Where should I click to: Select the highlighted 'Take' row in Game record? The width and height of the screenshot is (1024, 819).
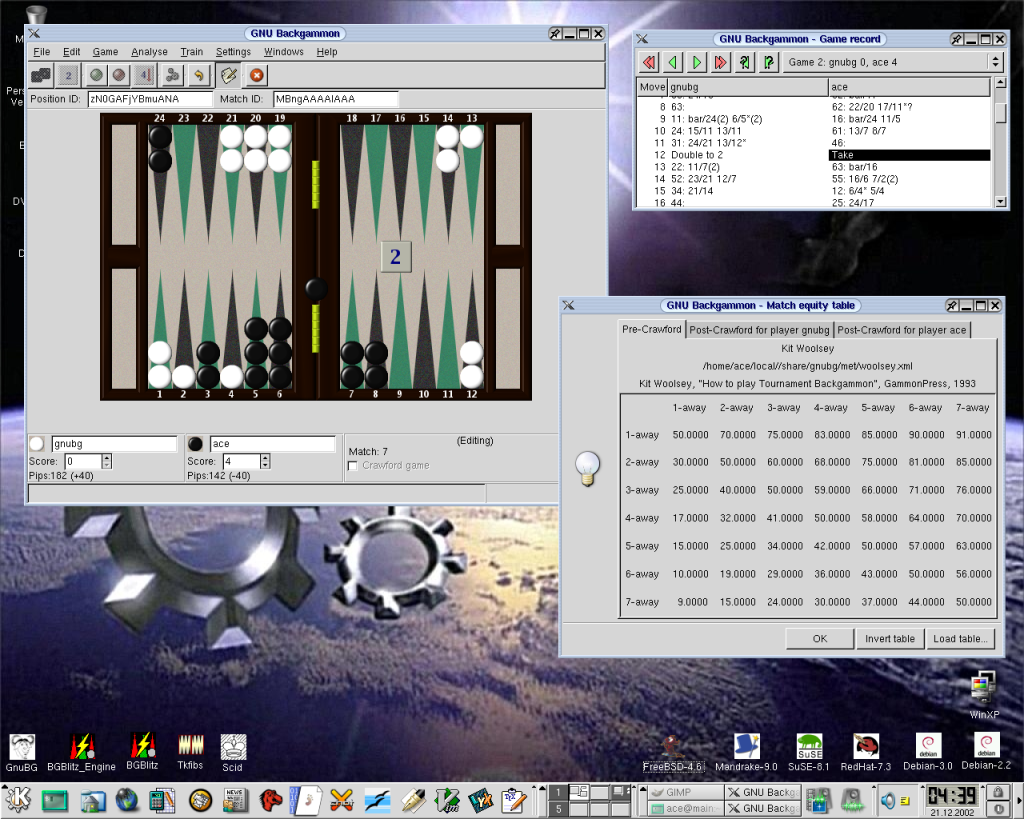pyautogui.click(x=909, y=155)
